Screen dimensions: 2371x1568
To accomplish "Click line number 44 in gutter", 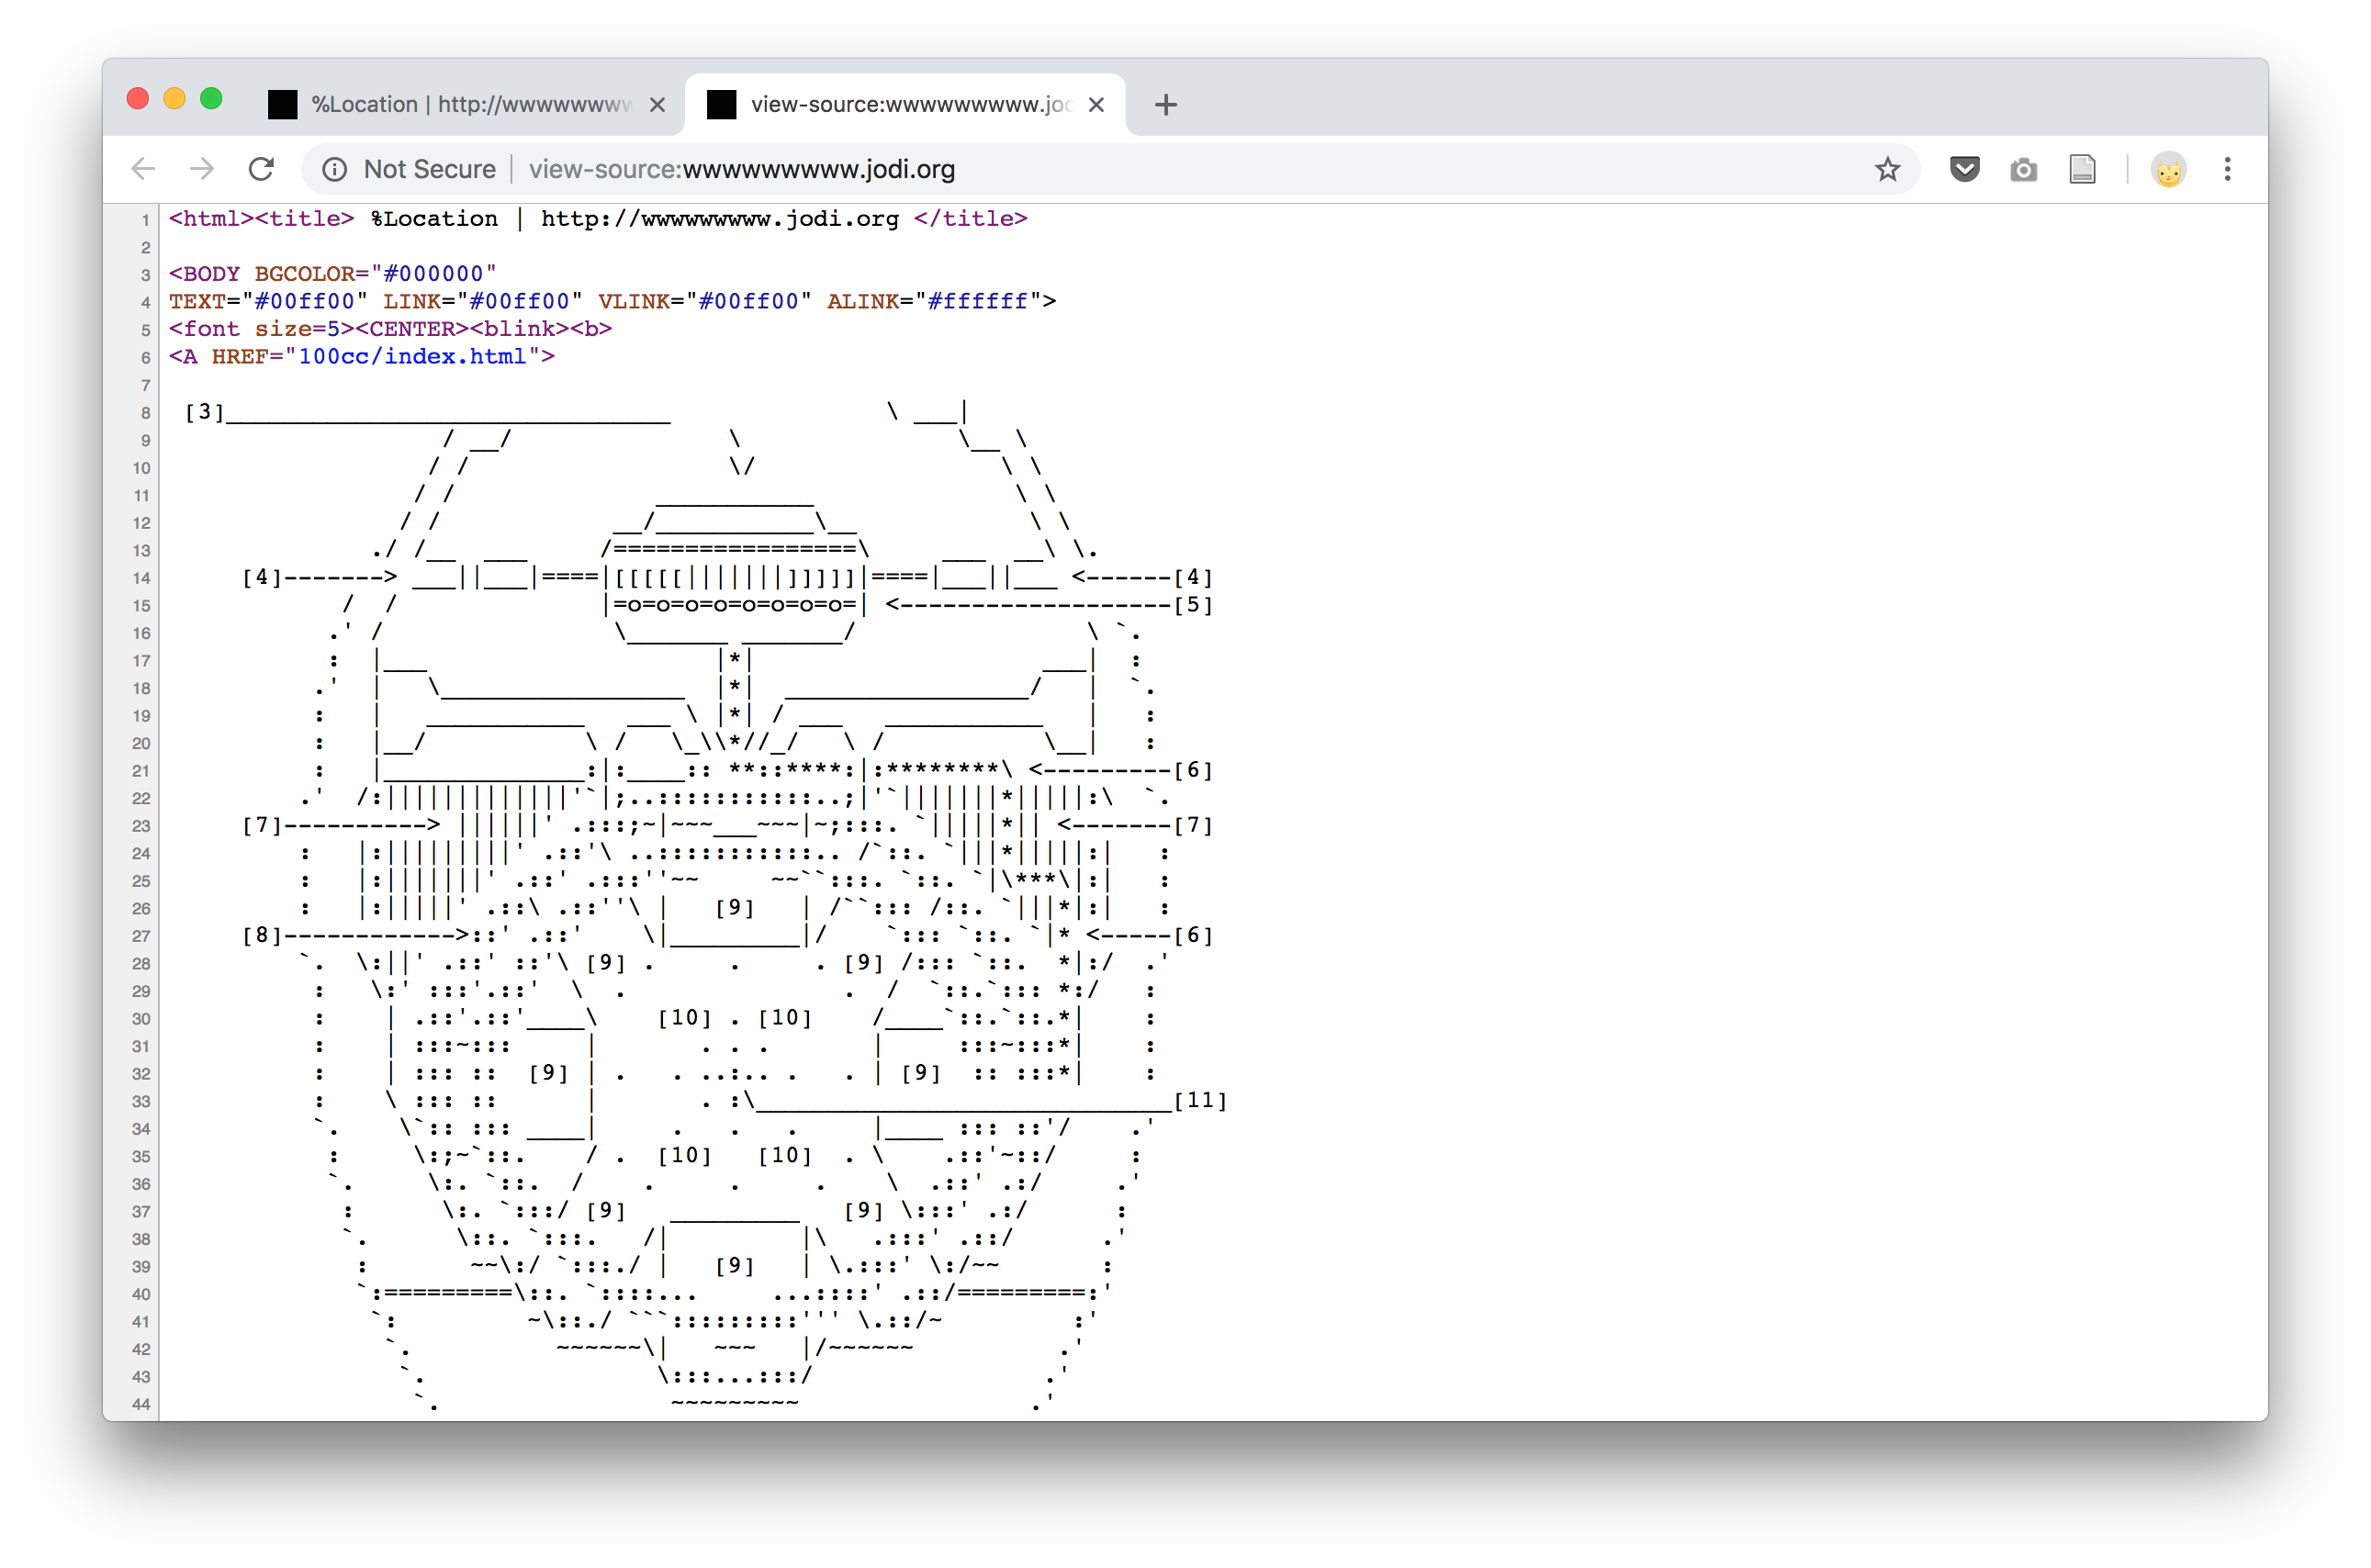I will click(x=141, y=1404).
